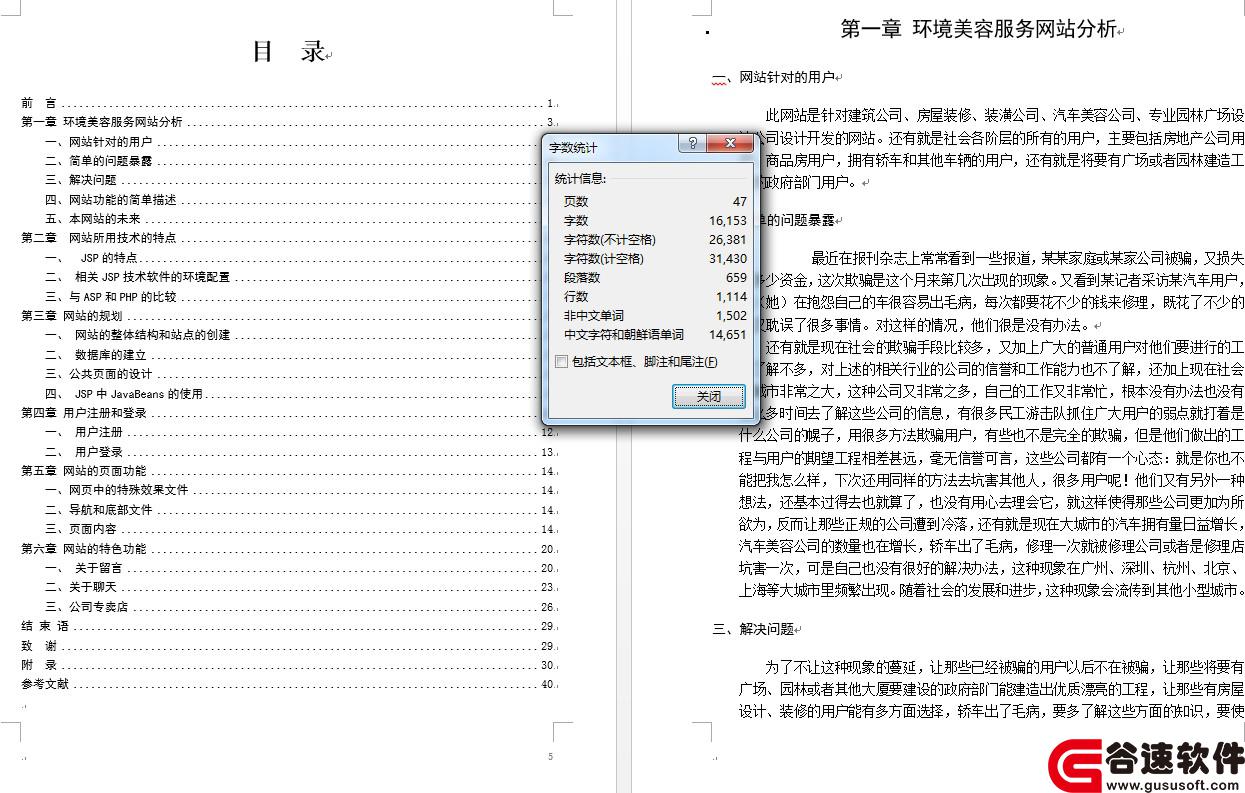Click the 三、与 ASP 和 PHP 的比较 entry
The height and width of the screenshot is (793, 1245).
(x=299, y=297)
